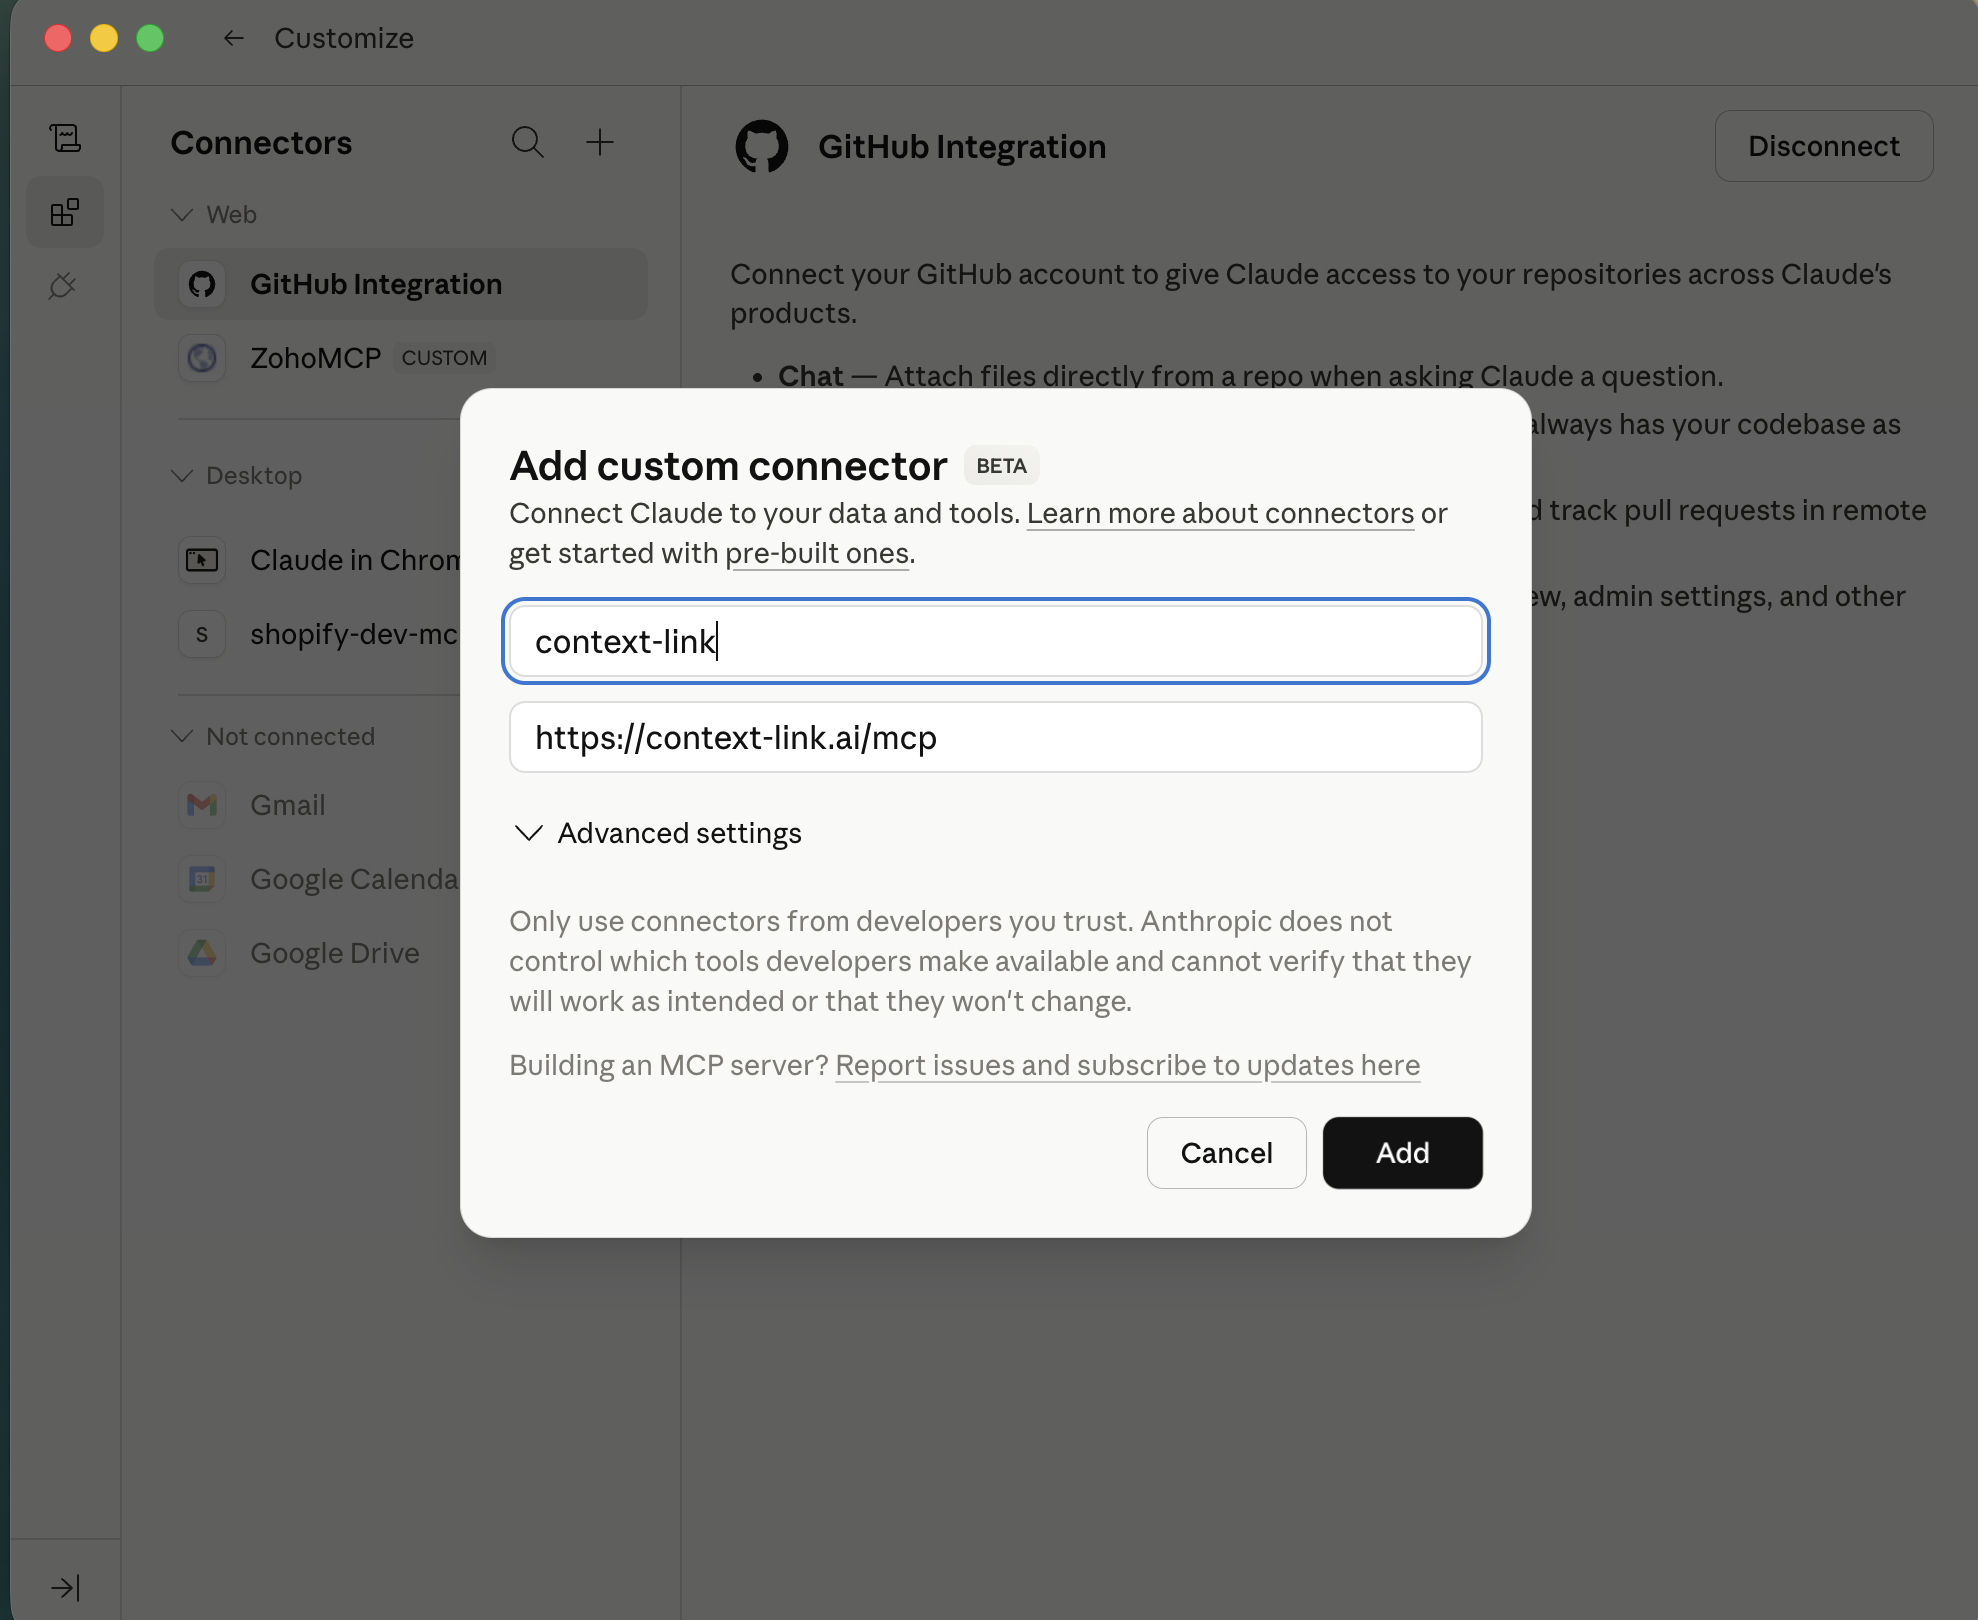Expand Advanced settings in the dialog
This screenshot has width=1978, height=1620.
tap(657, 833)
